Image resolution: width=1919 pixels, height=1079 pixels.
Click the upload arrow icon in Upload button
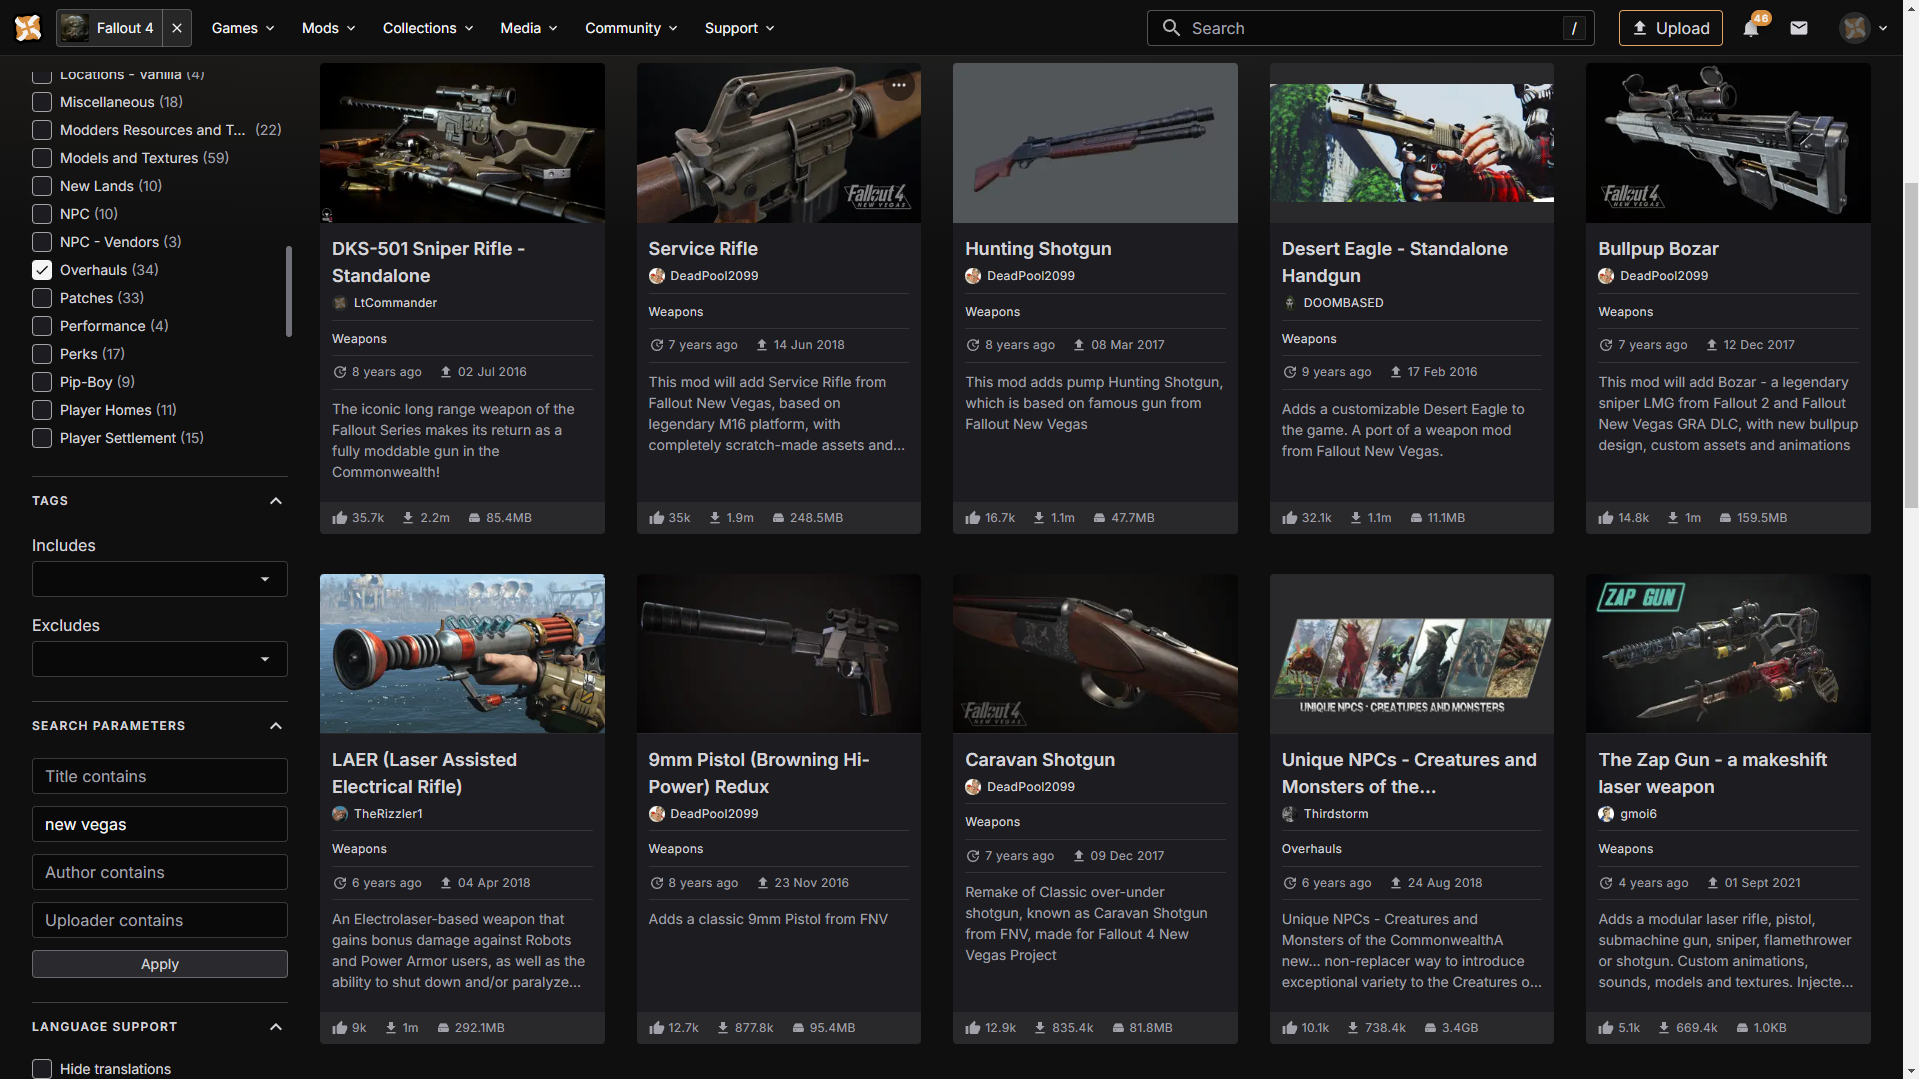coord(1640,28)
